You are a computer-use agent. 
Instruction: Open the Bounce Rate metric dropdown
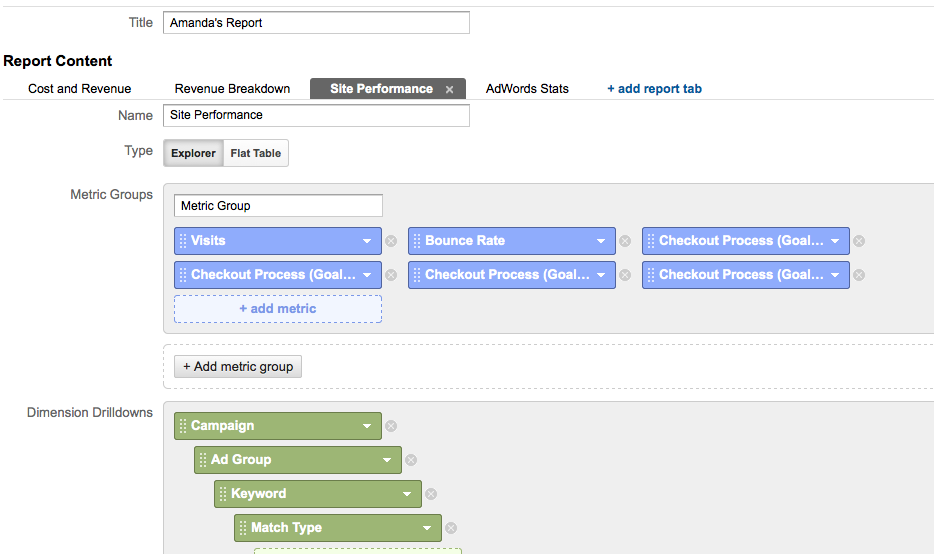point(601,241)
